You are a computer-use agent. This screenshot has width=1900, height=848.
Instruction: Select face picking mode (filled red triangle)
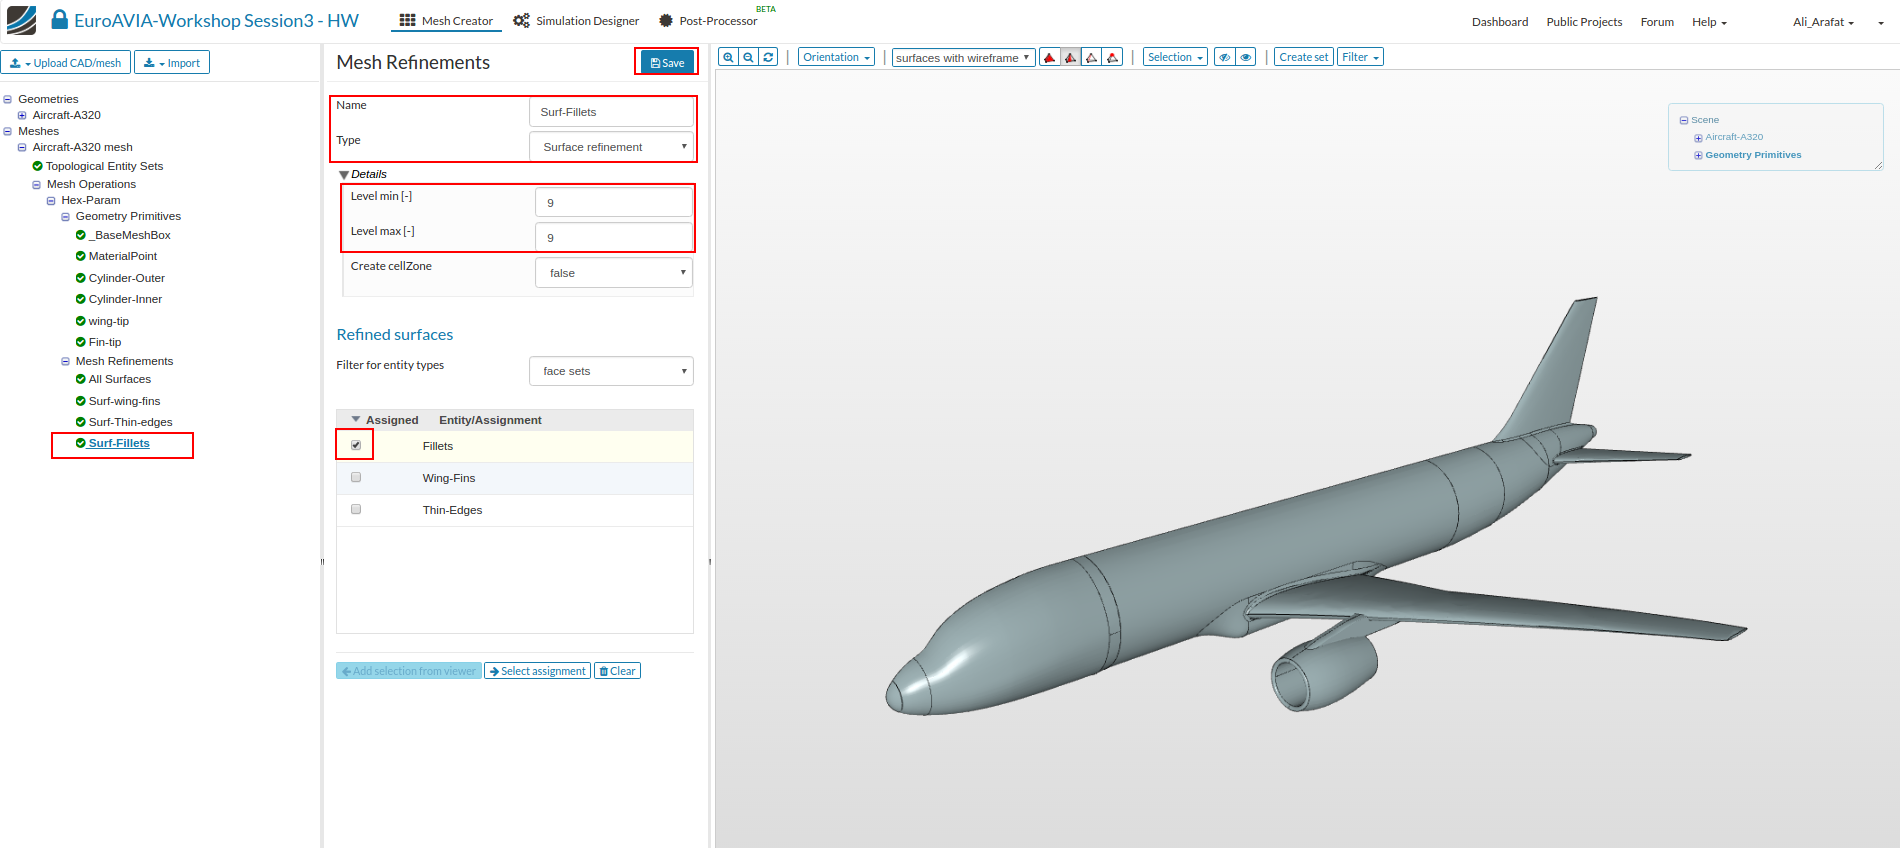[1050, 57]
